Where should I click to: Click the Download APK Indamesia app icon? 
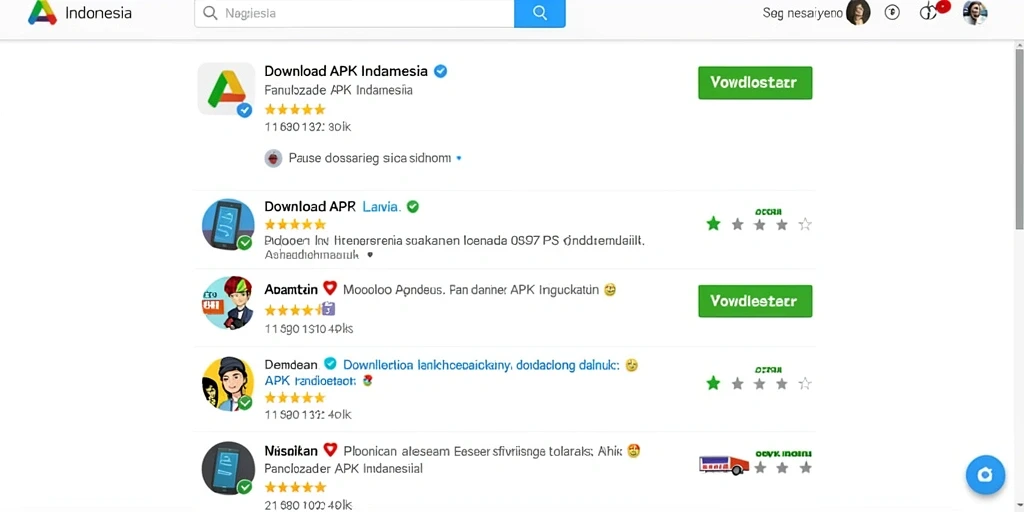tap(226, 89)
